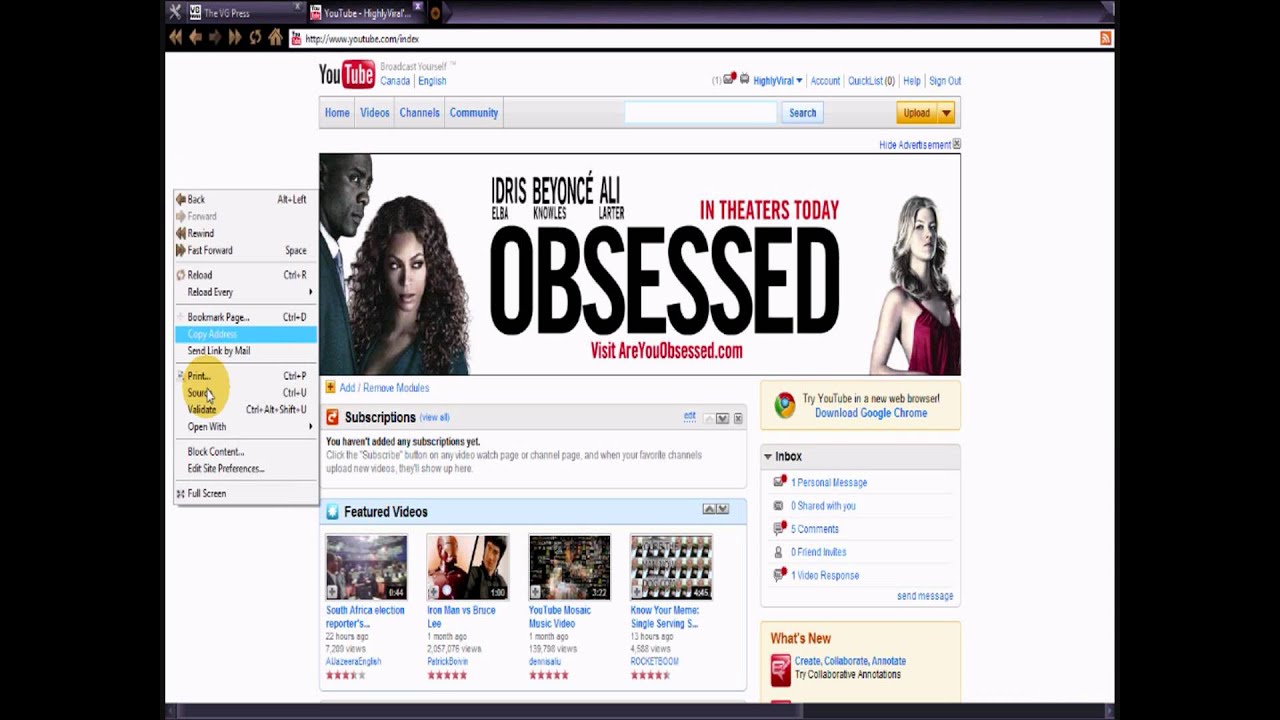This screenshot has height=720, width=1280.
Task: Click the Google Chrome logo icon
Action: (784, 405)
